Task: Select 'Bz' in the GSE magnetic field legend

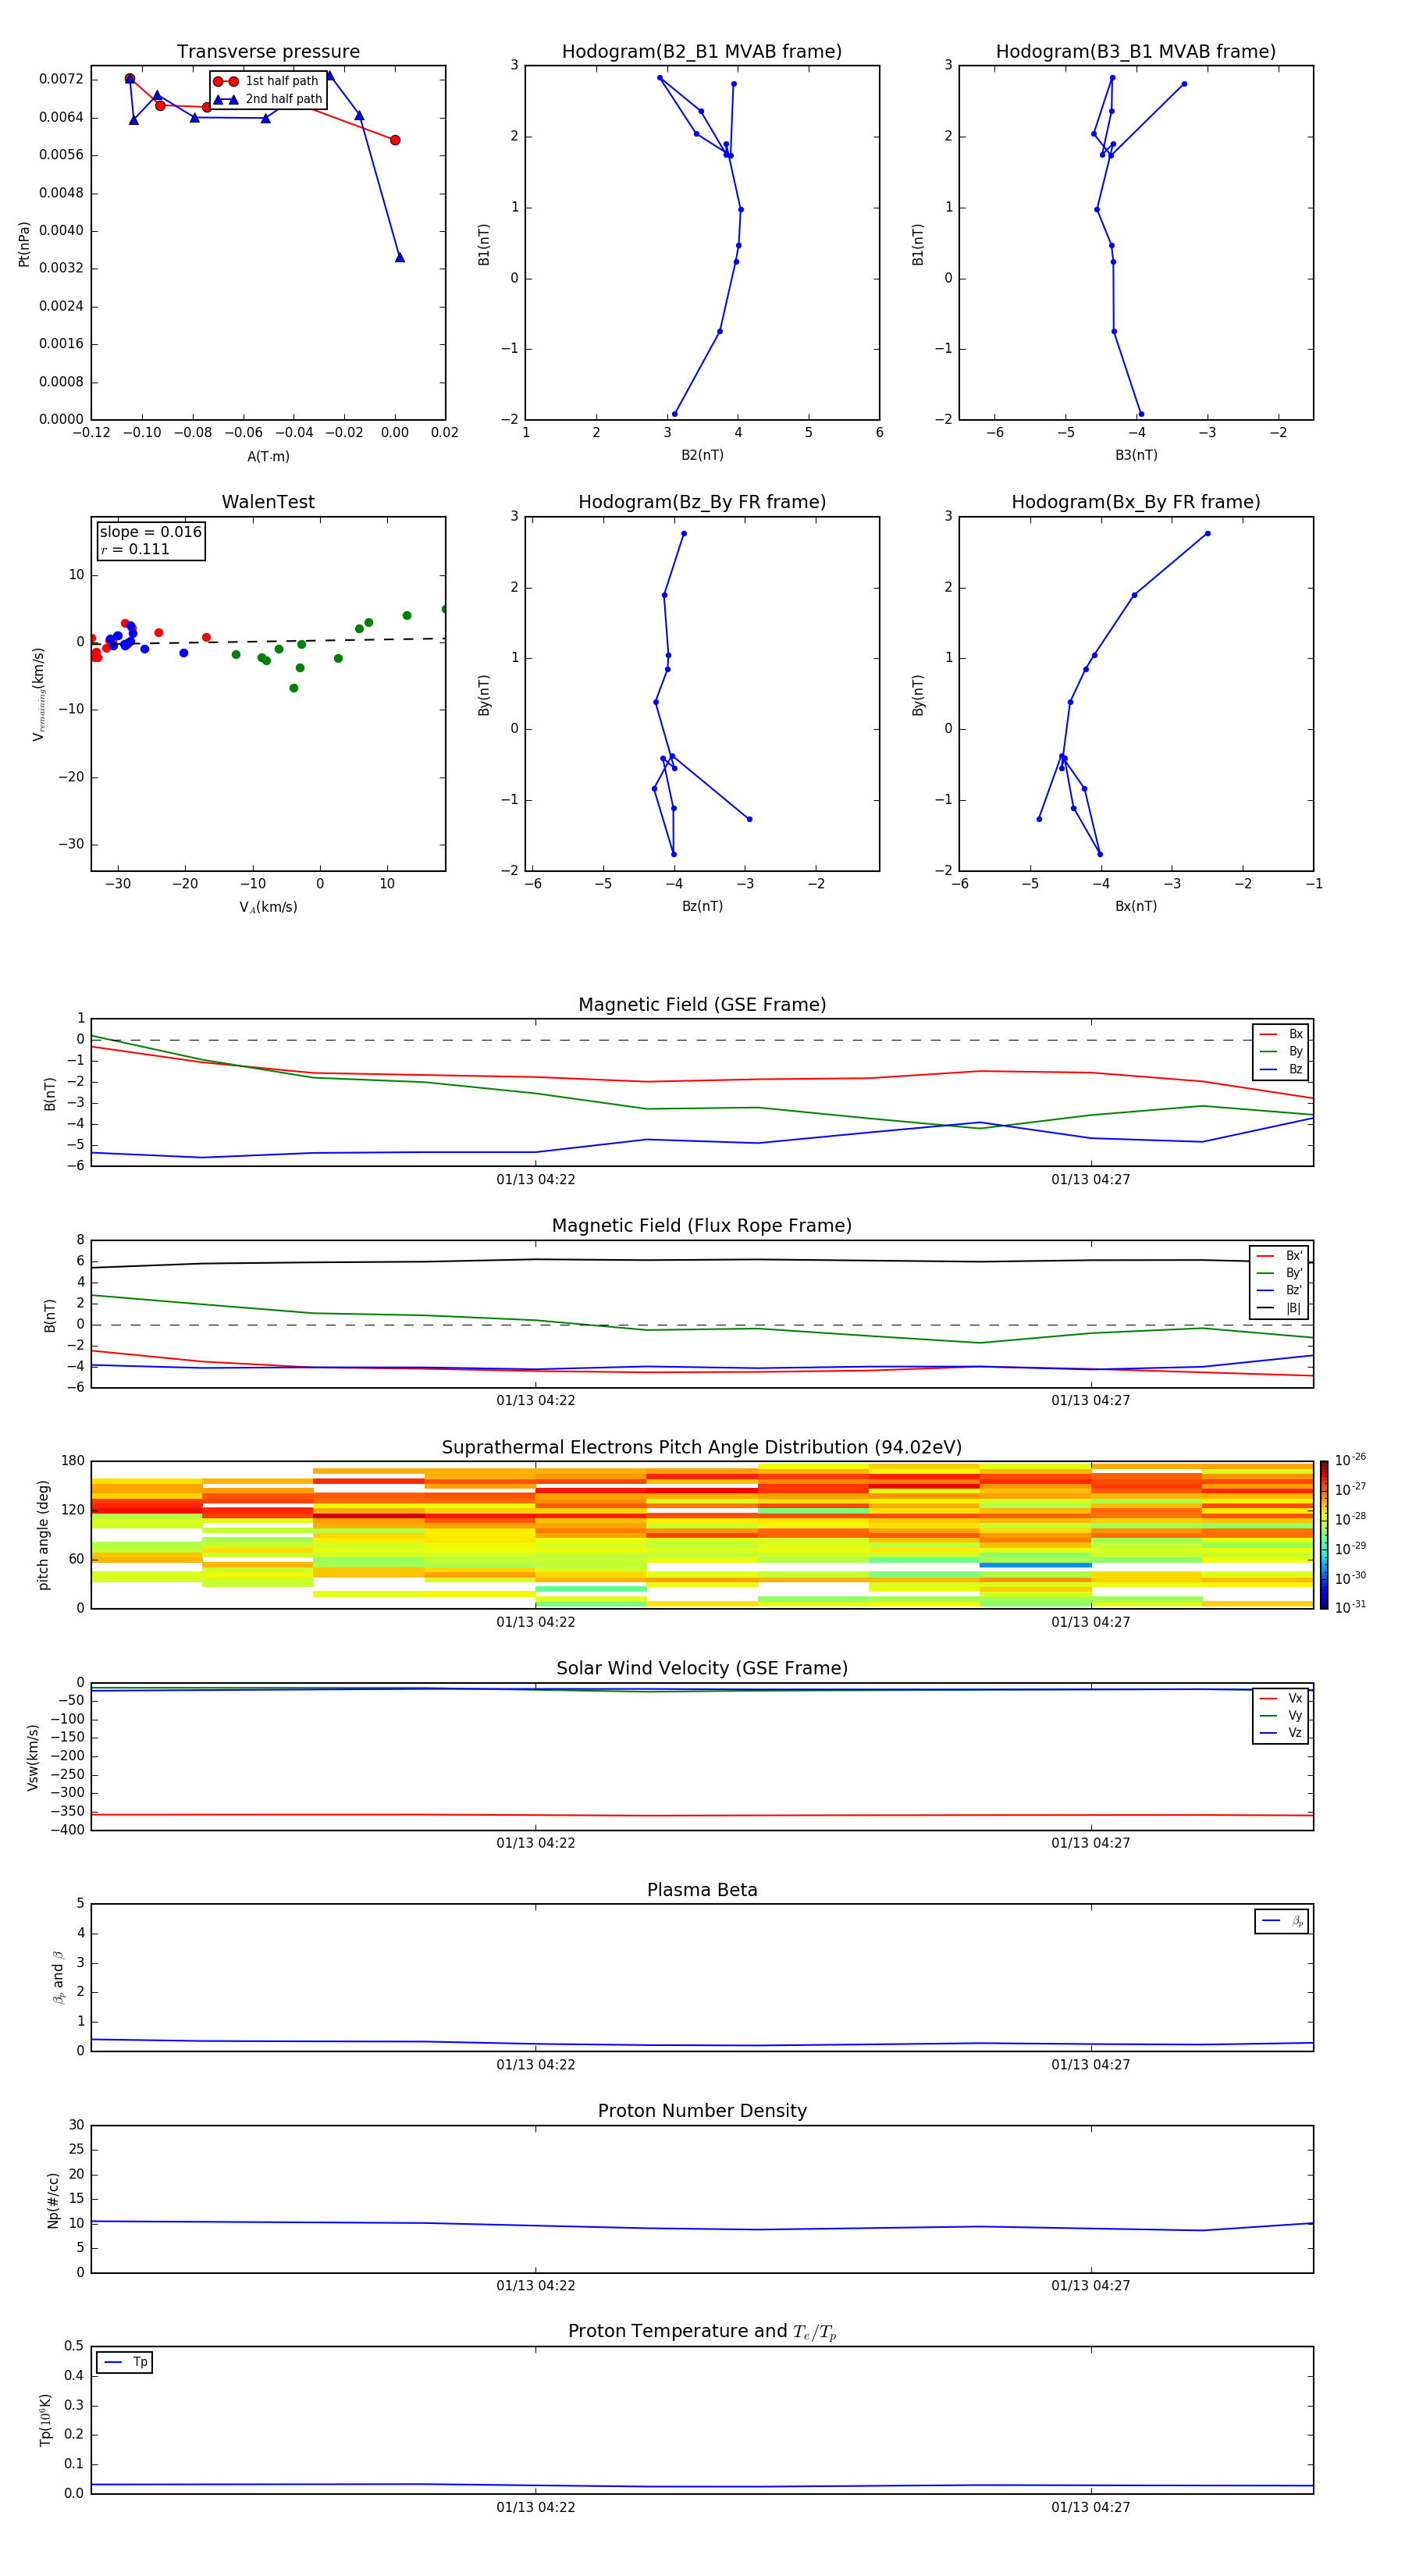Action: (1282, 1069)
